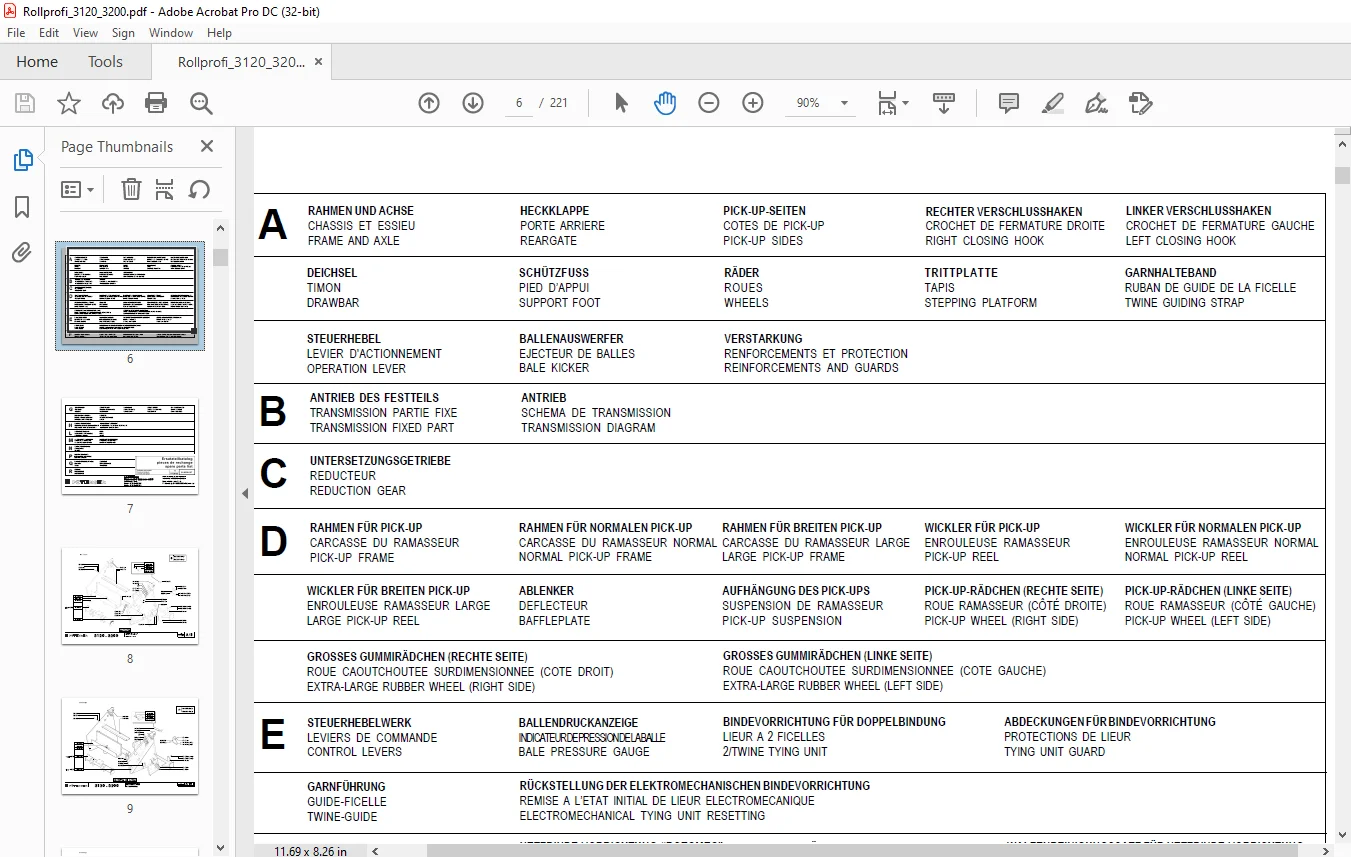Print the file using the printer icon
Screen dimensions: 1351x857
pyautogui.click(x=156, y=103)
